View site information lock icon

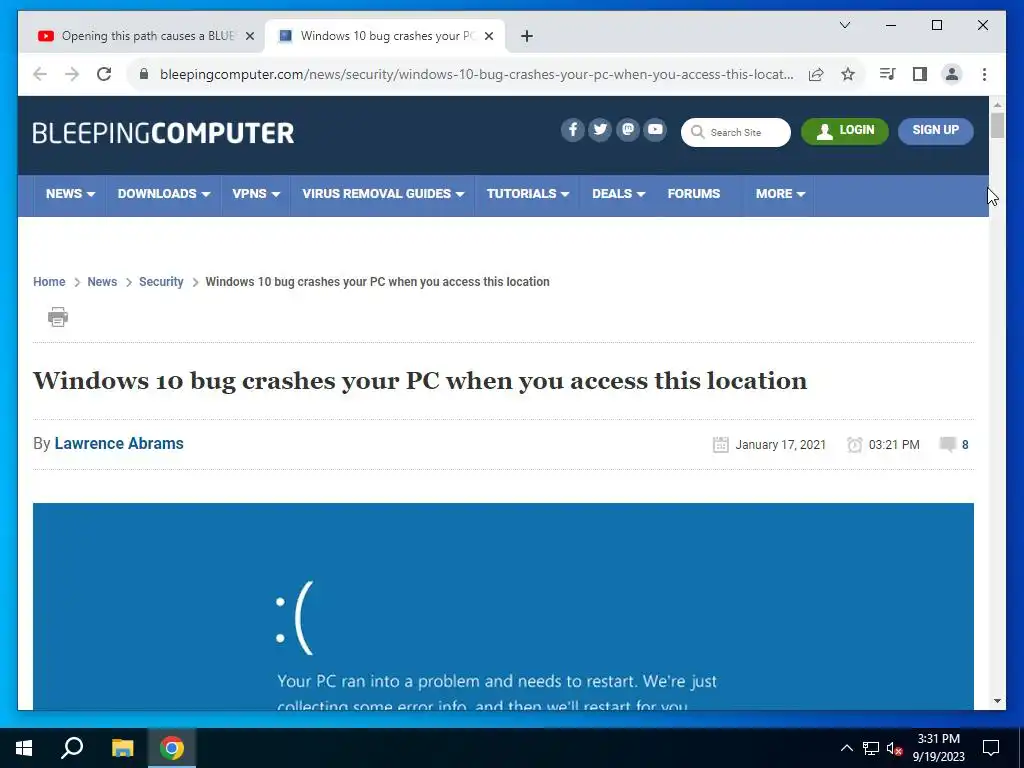[x=144, y=74]
